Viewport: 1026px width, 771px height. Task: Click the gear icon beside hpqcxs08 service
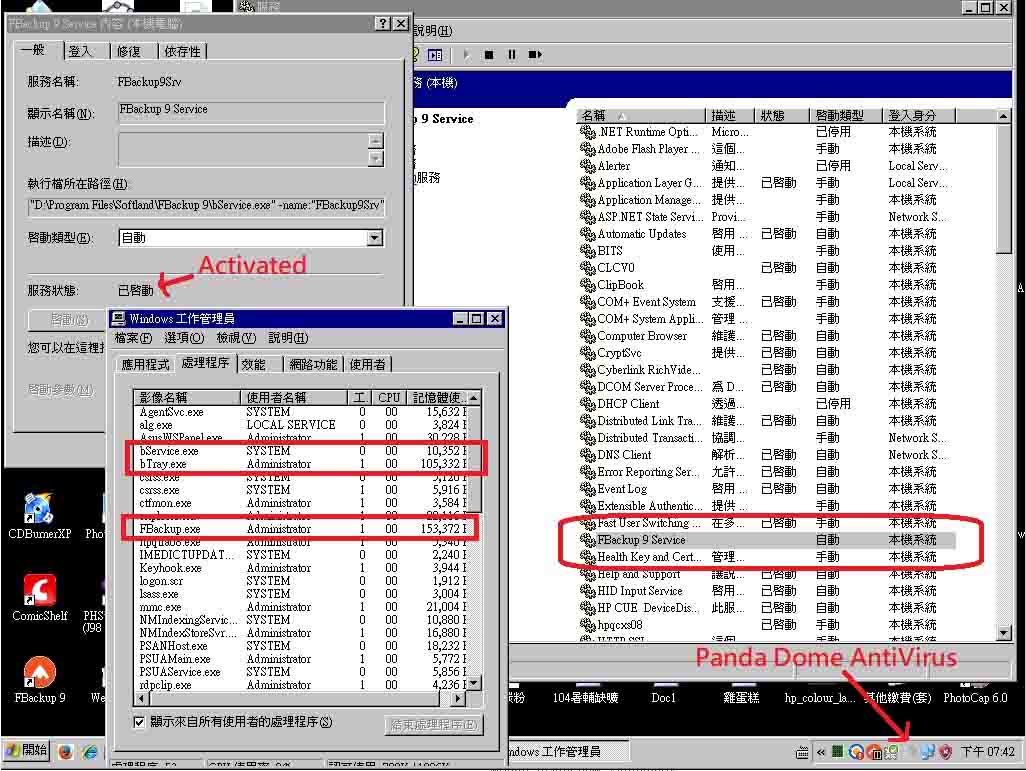(x=587, y=625)
